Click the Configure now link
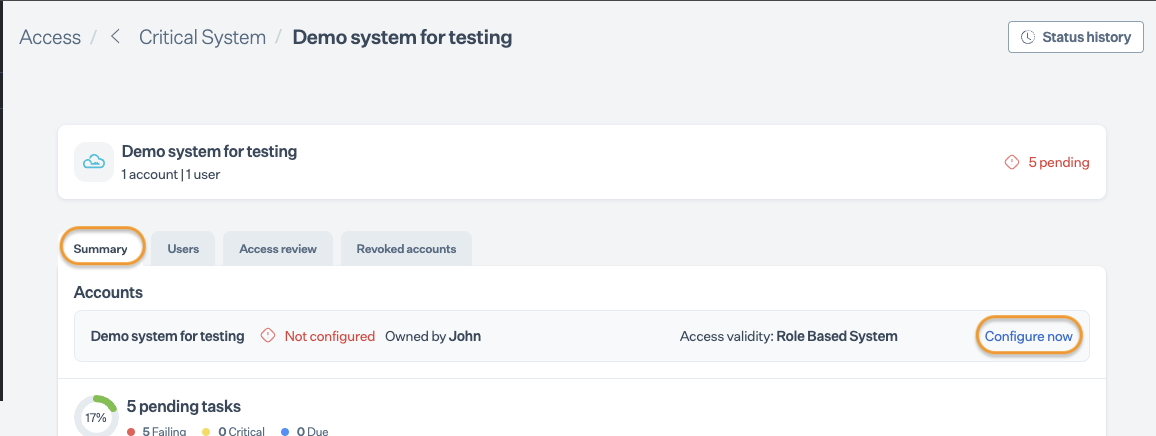The image size is (1156, 436). click(x=1028, y=336)
